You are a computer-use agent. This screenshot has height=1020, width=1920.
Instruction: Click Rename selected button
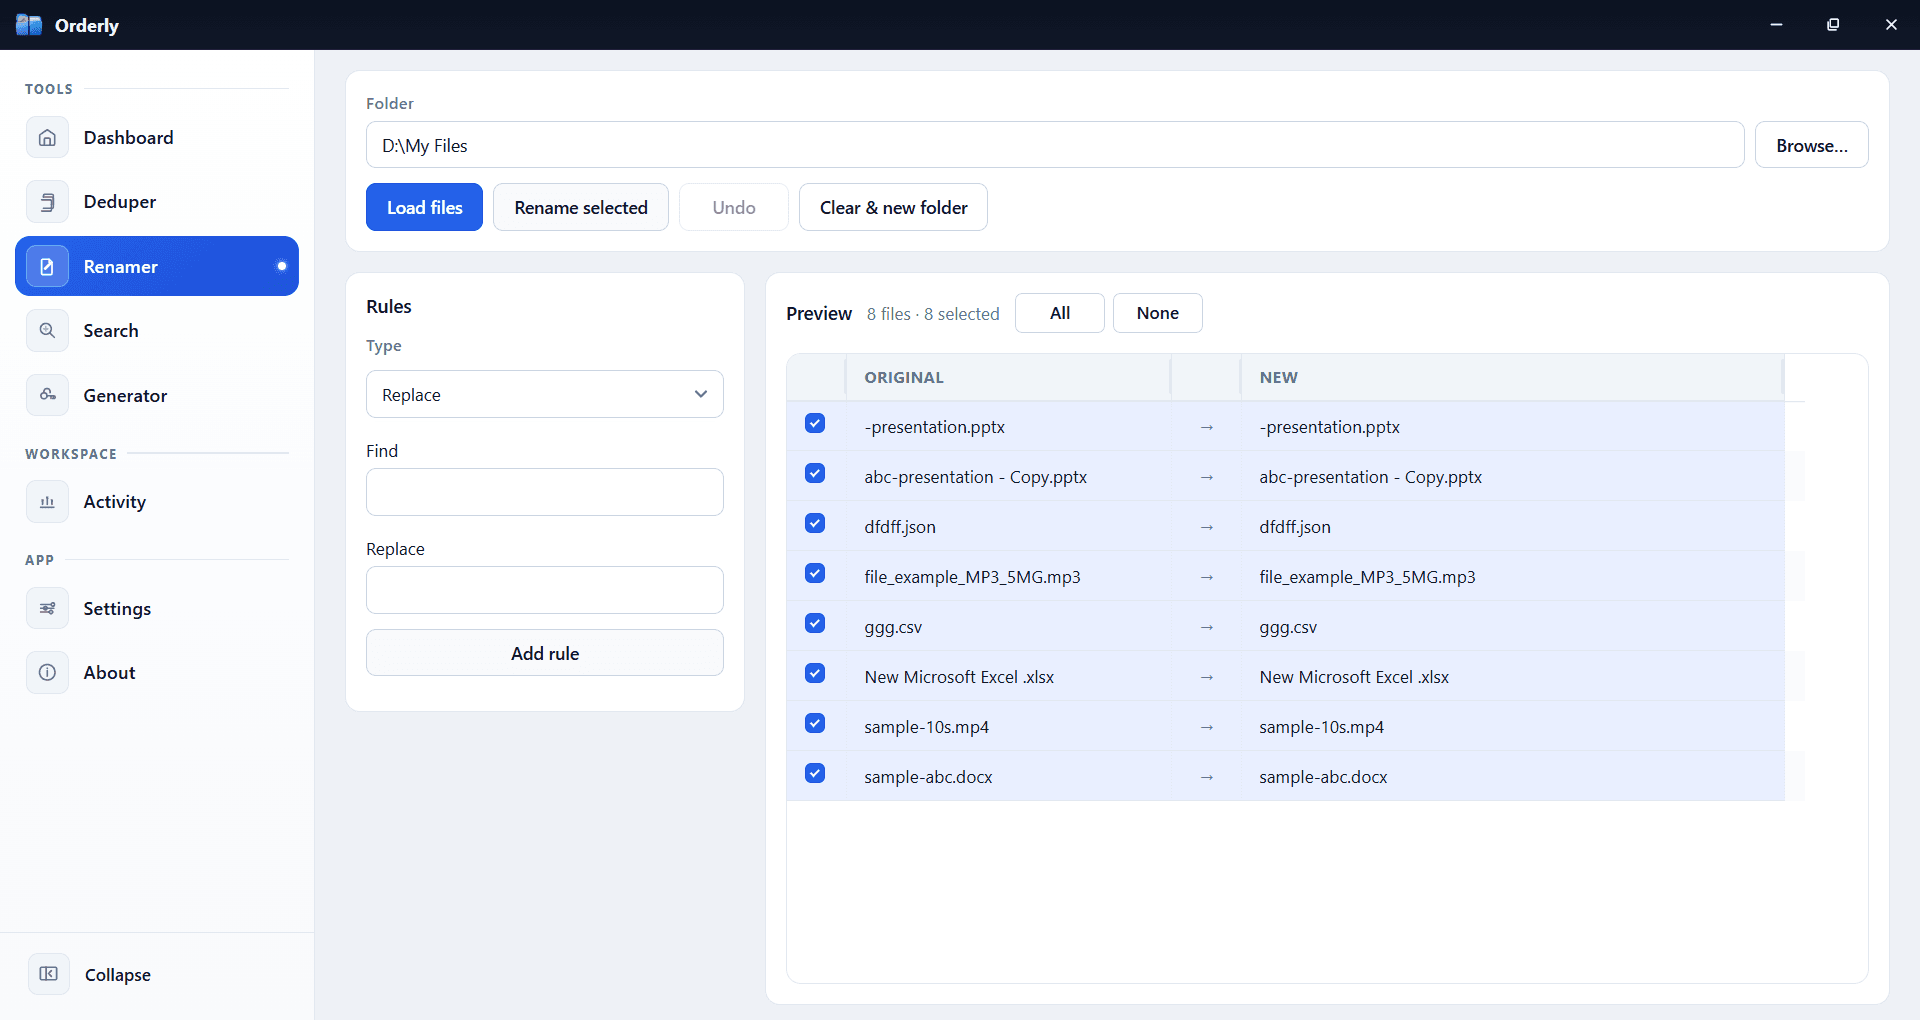click(581, 207)
